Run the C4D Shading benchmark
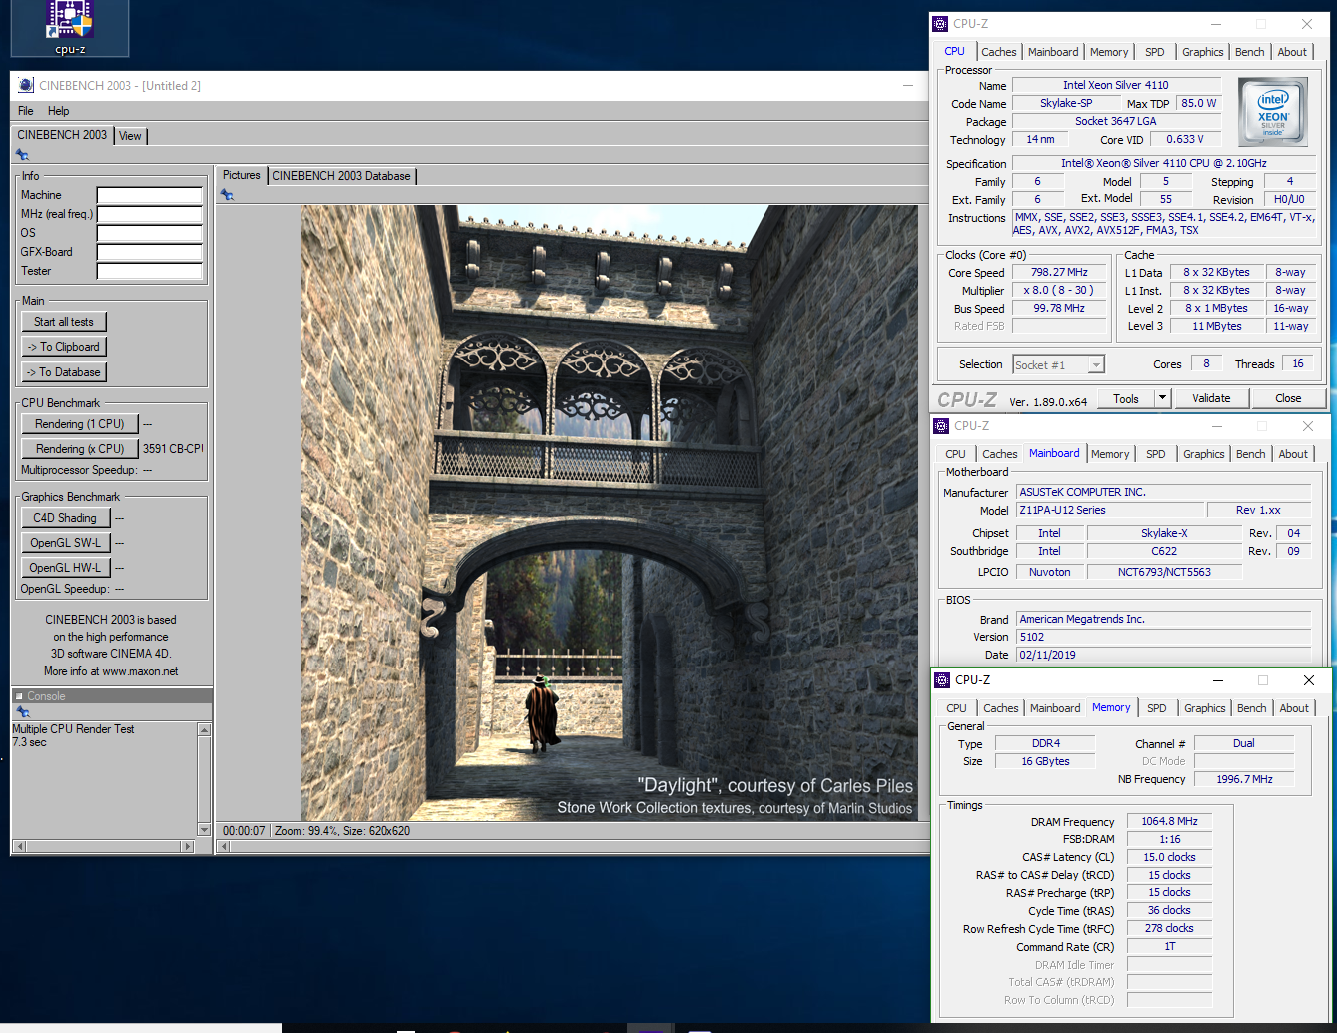The image size is (1337, 1033). pyautogui.click(x=65, y=518)
